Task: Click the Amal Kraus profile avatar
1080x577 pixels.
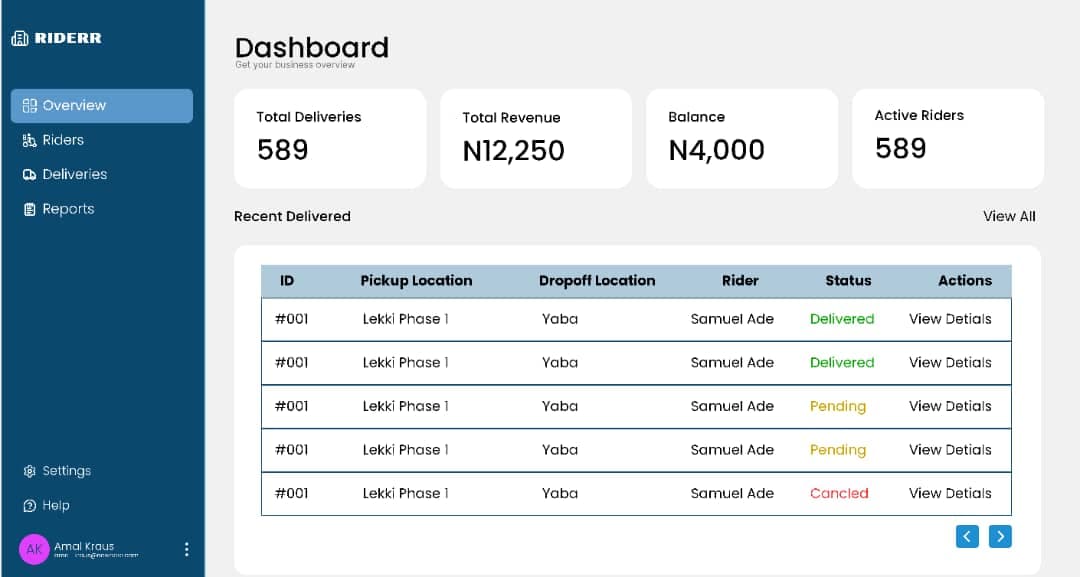Action: click(x=34, y=549)
